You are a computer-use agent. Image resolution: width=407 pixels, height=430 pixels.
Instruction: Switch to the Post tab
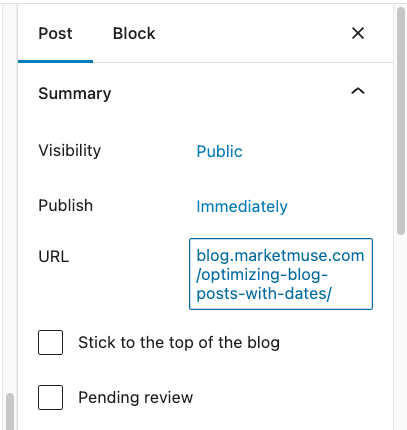55,34
